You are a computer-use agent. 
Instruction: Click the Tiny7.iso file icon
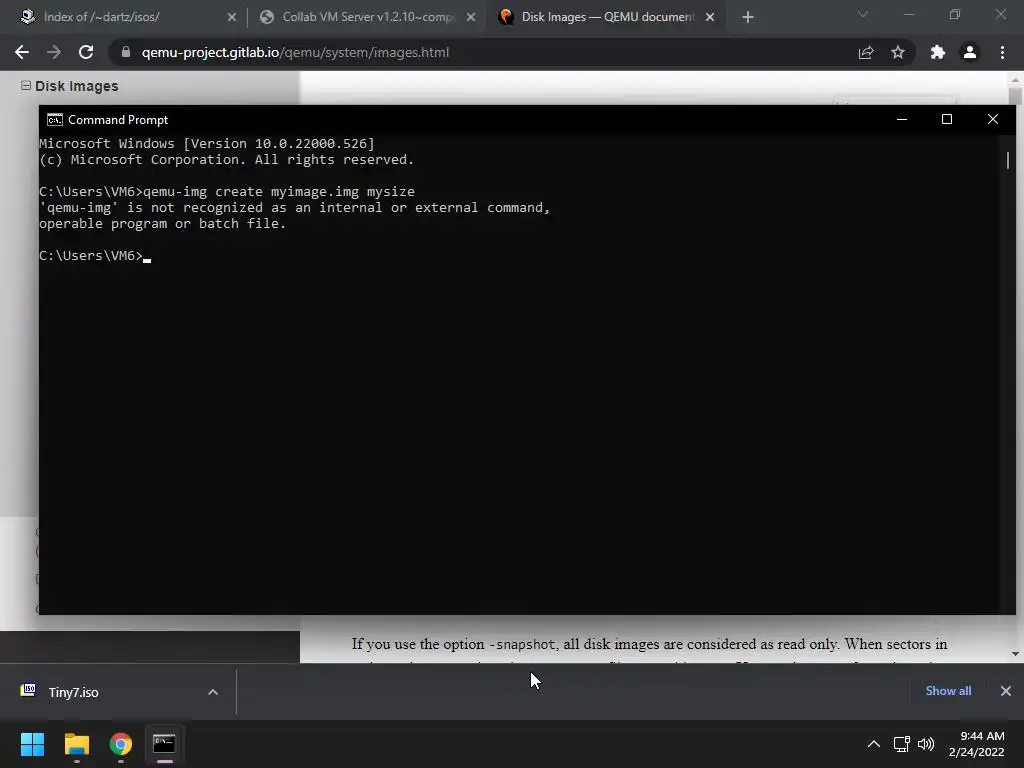point(28,690)
